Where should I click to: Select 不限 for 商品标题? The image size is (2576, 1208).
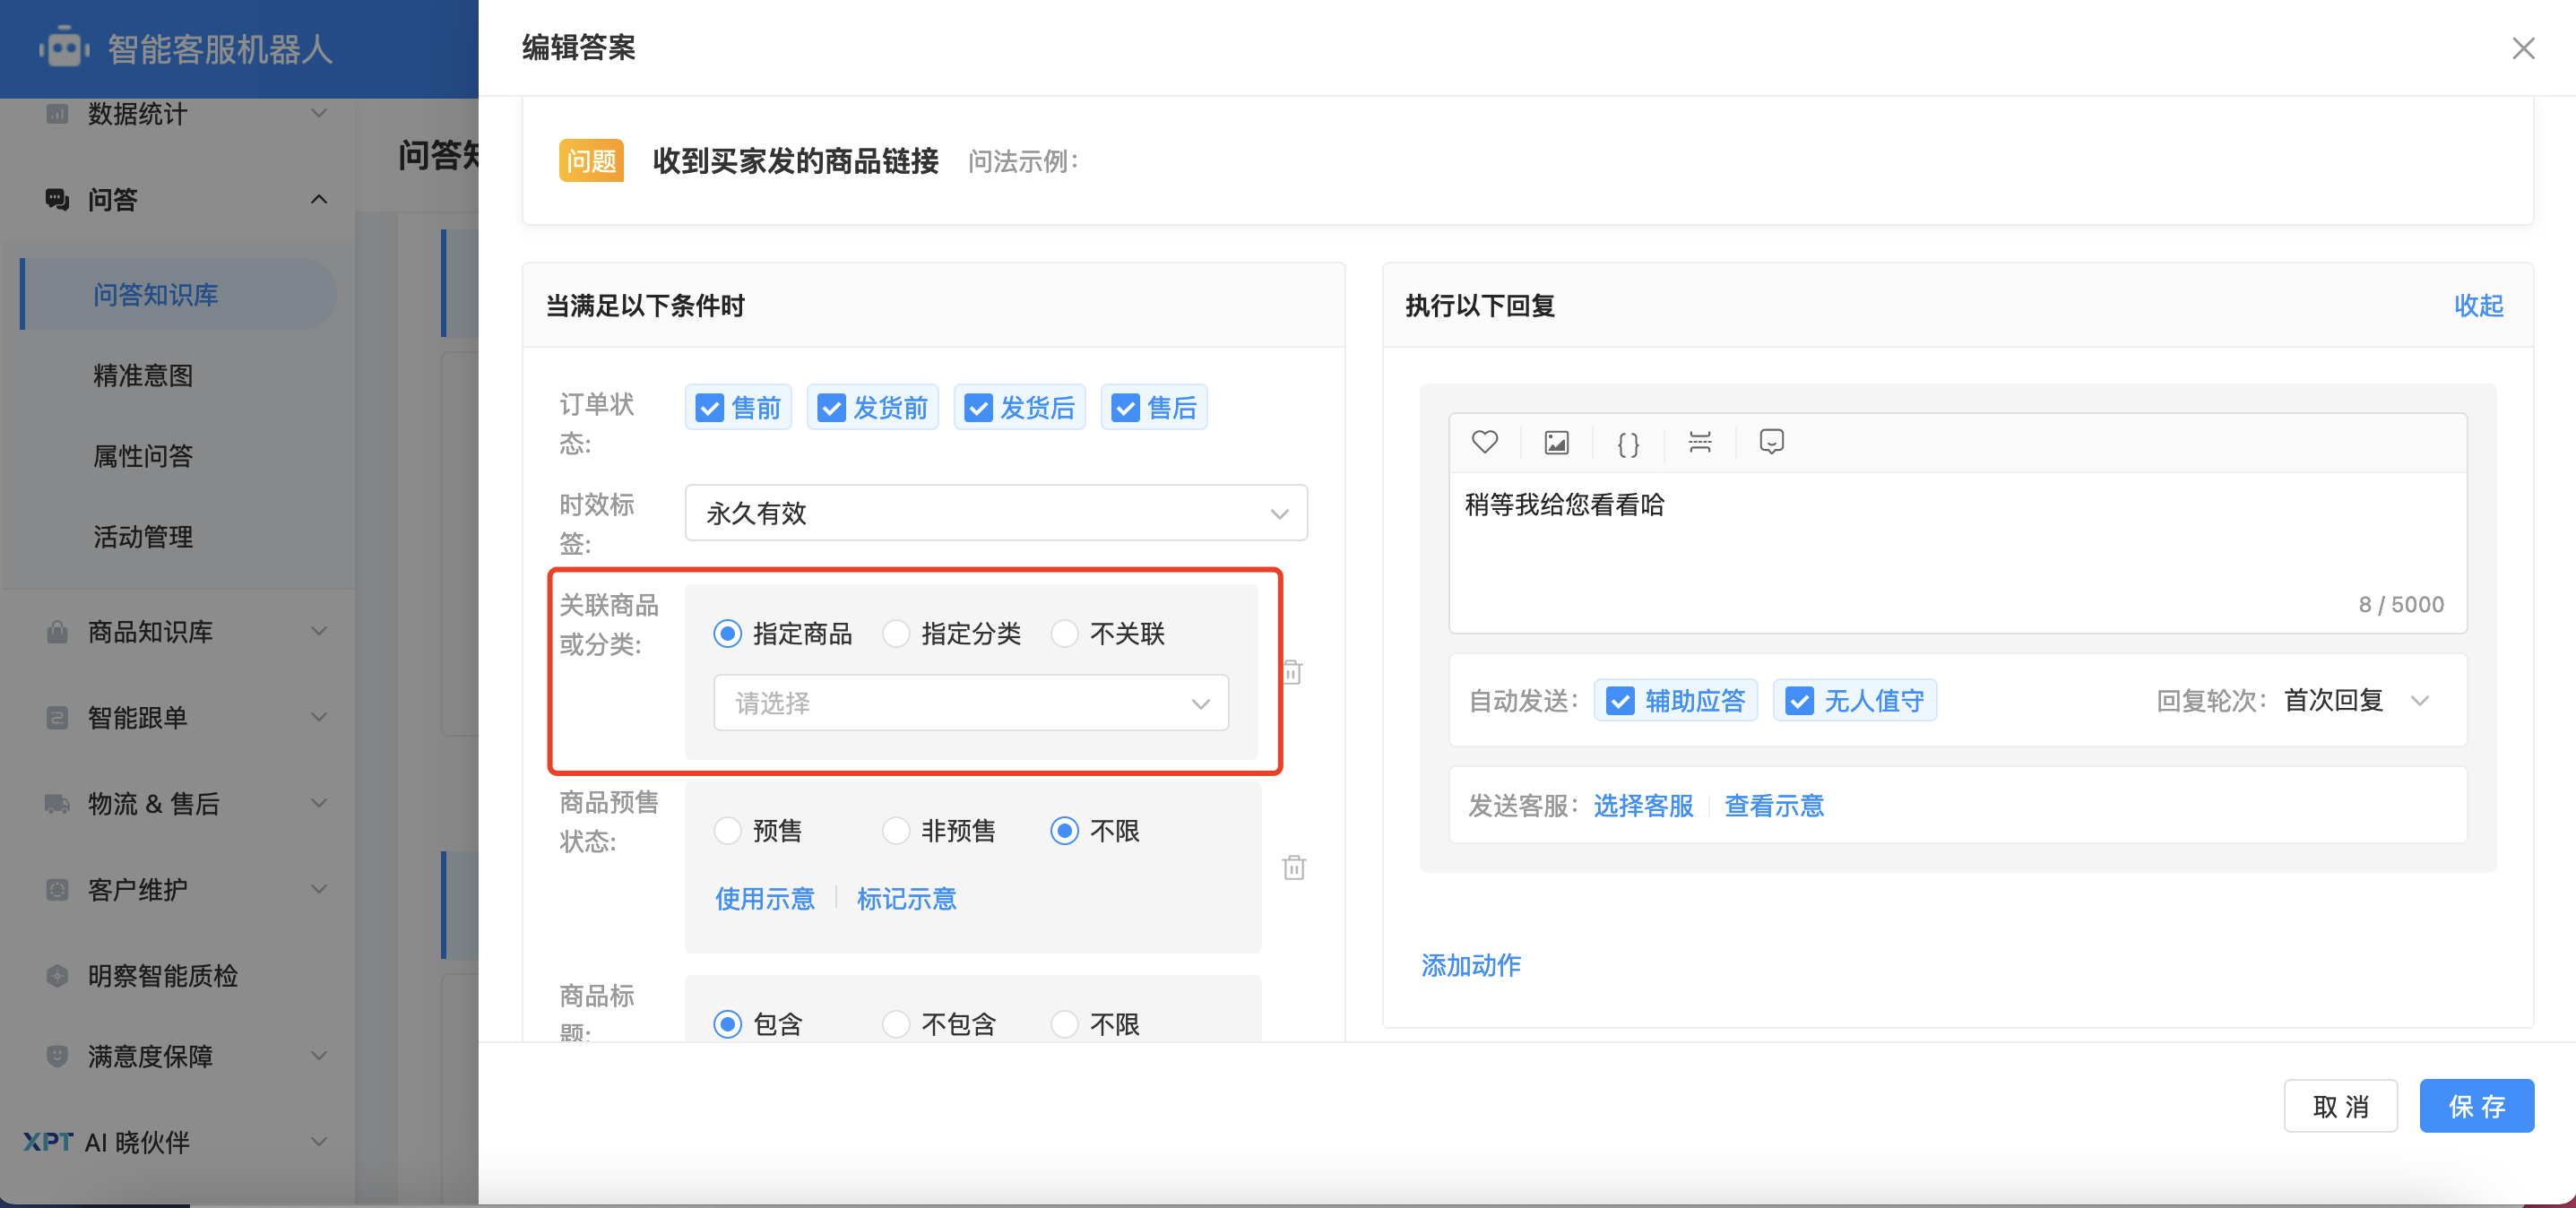click(x=1065, y=1024)
